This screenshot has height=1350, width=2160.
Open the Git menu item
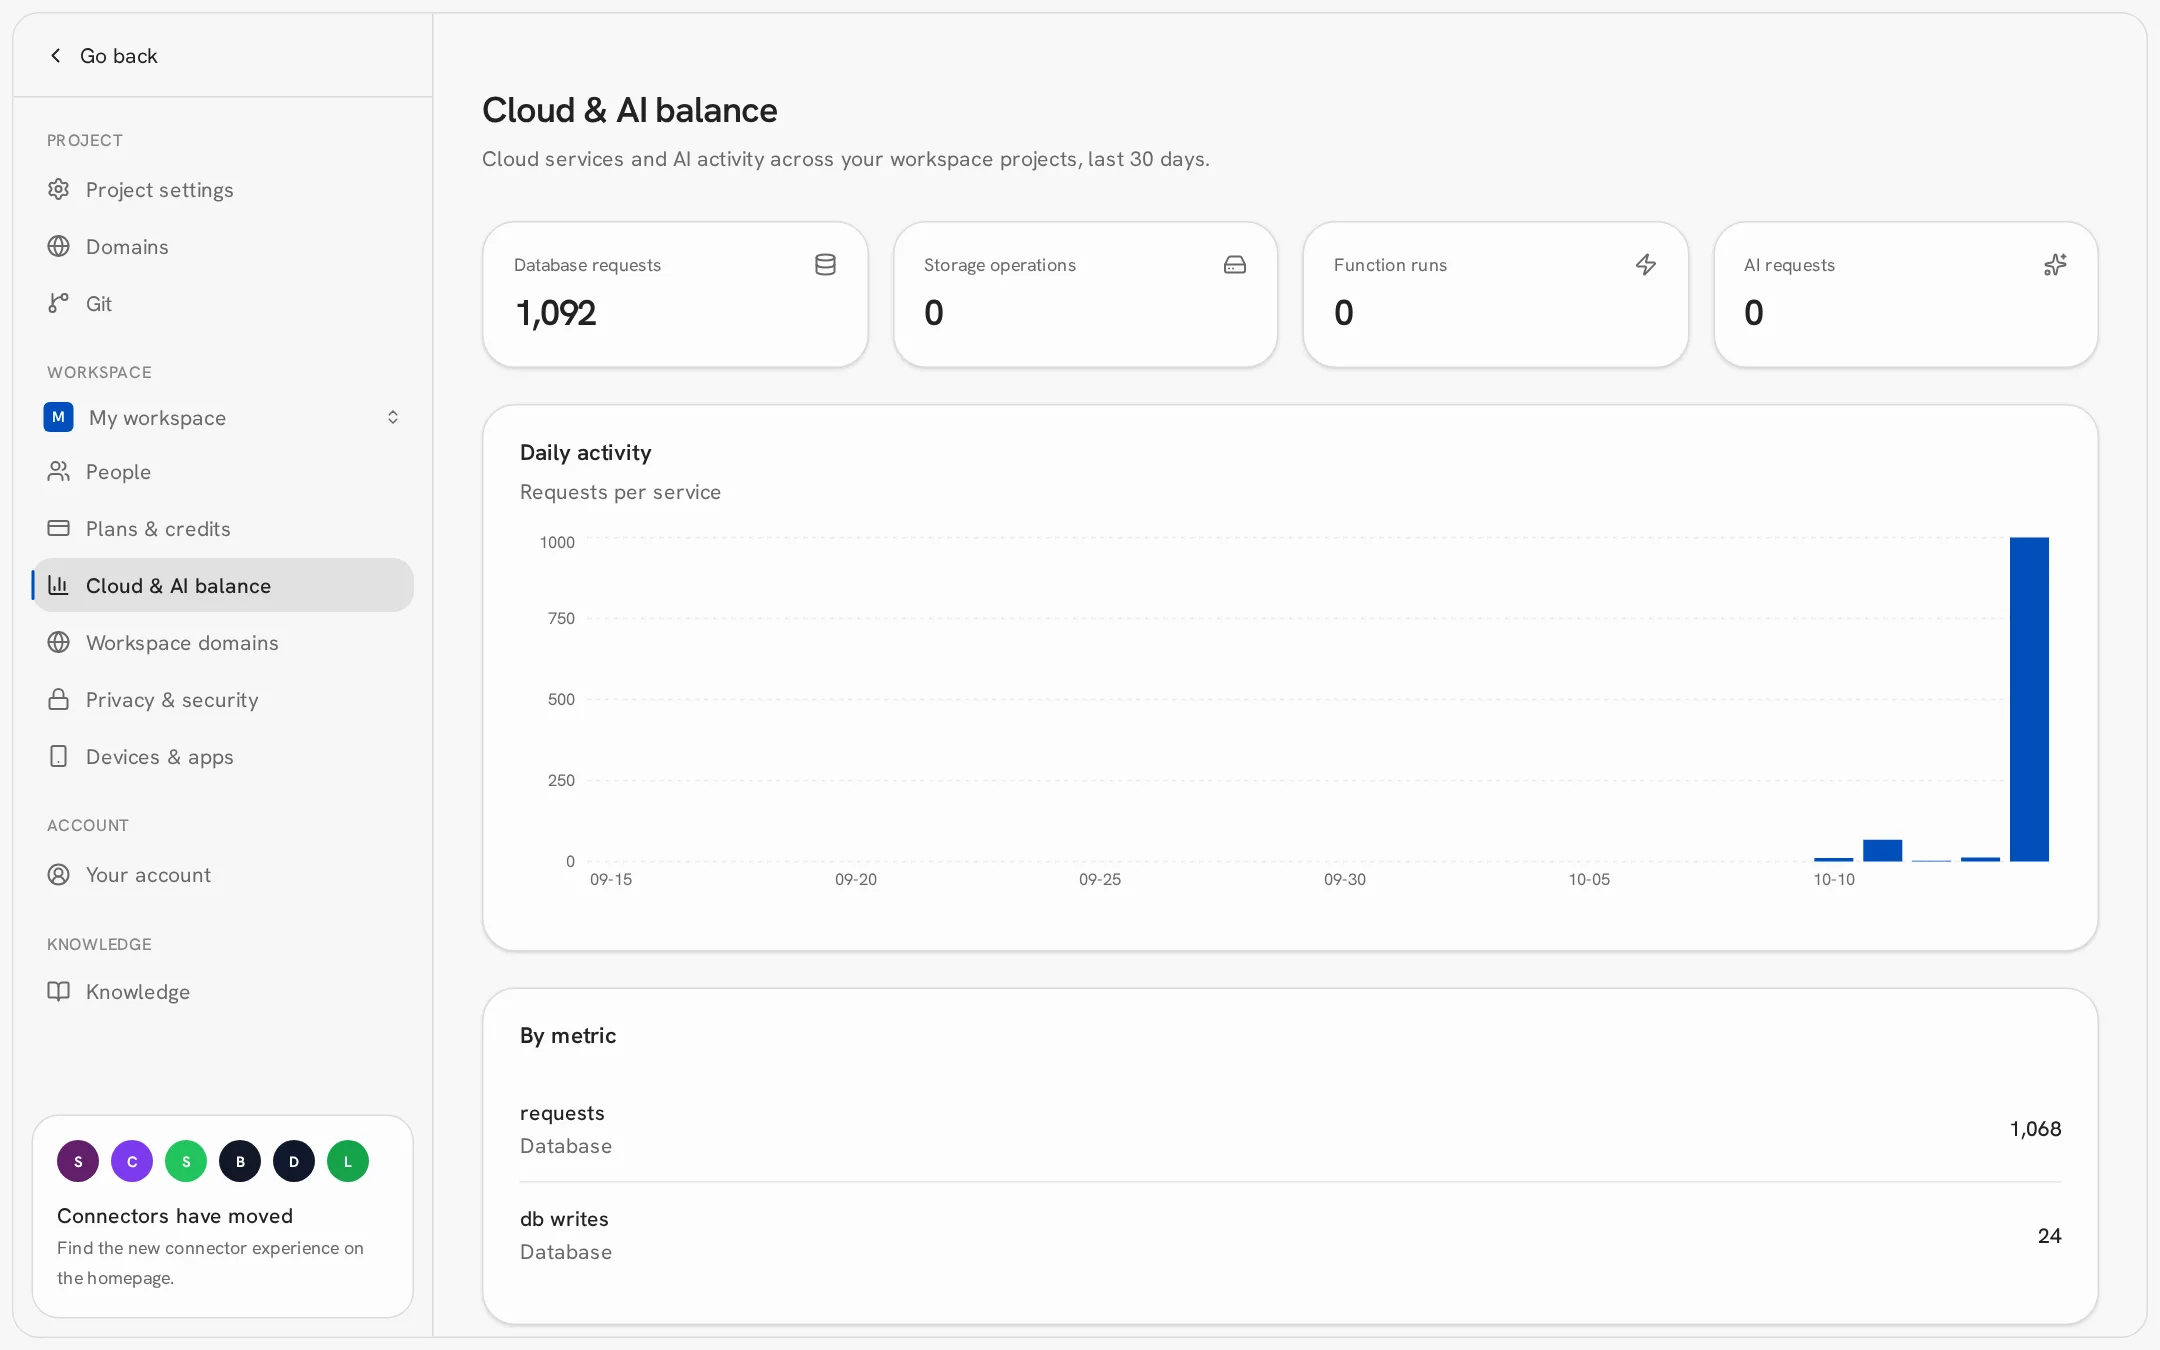(x=223, y=303)
